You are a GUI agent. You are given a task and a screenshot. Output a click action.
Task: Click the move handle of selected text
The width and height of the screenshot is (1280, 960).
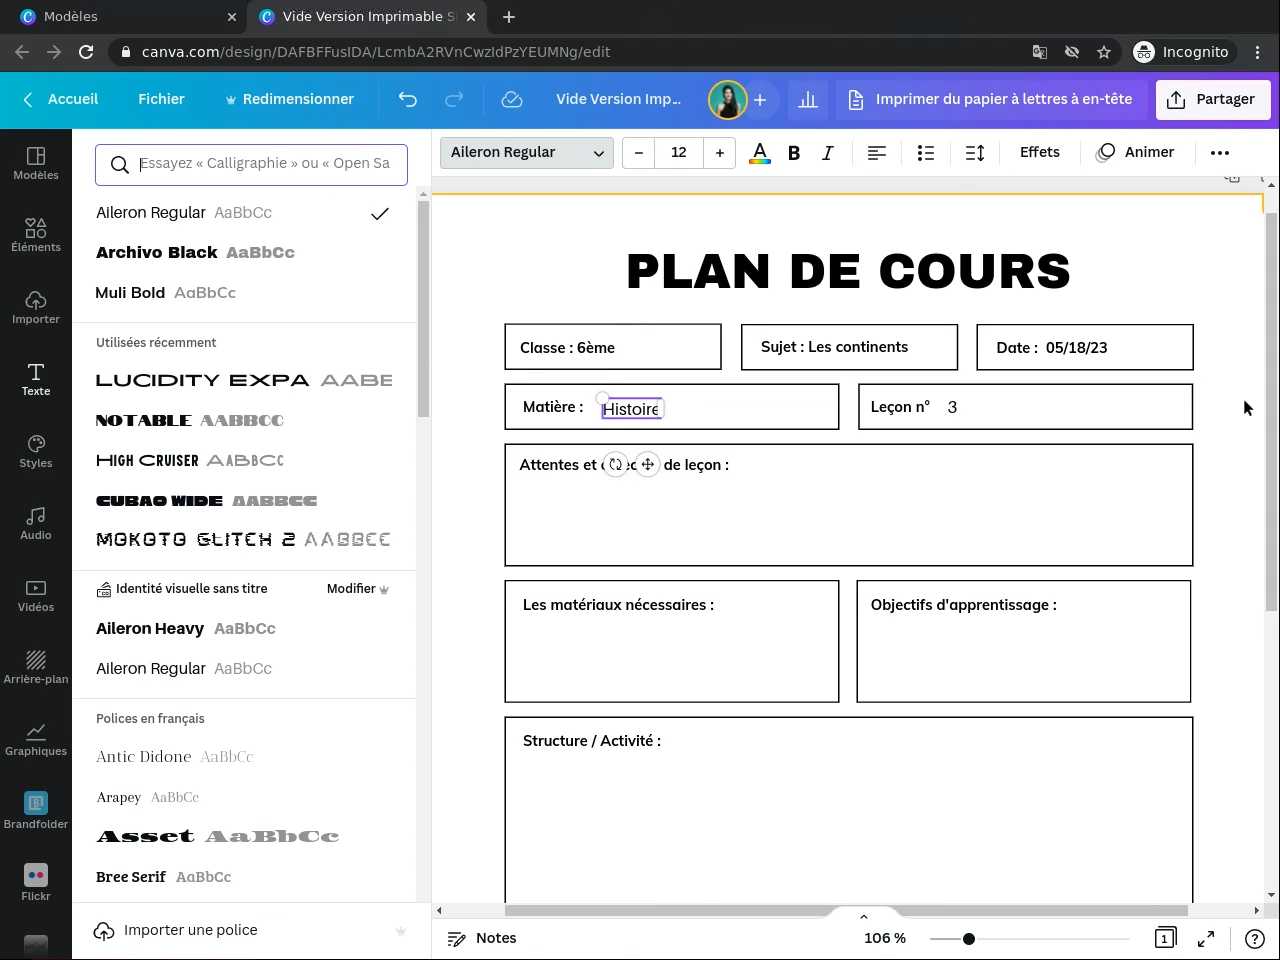pyautogui.click(x=648, y=464)
